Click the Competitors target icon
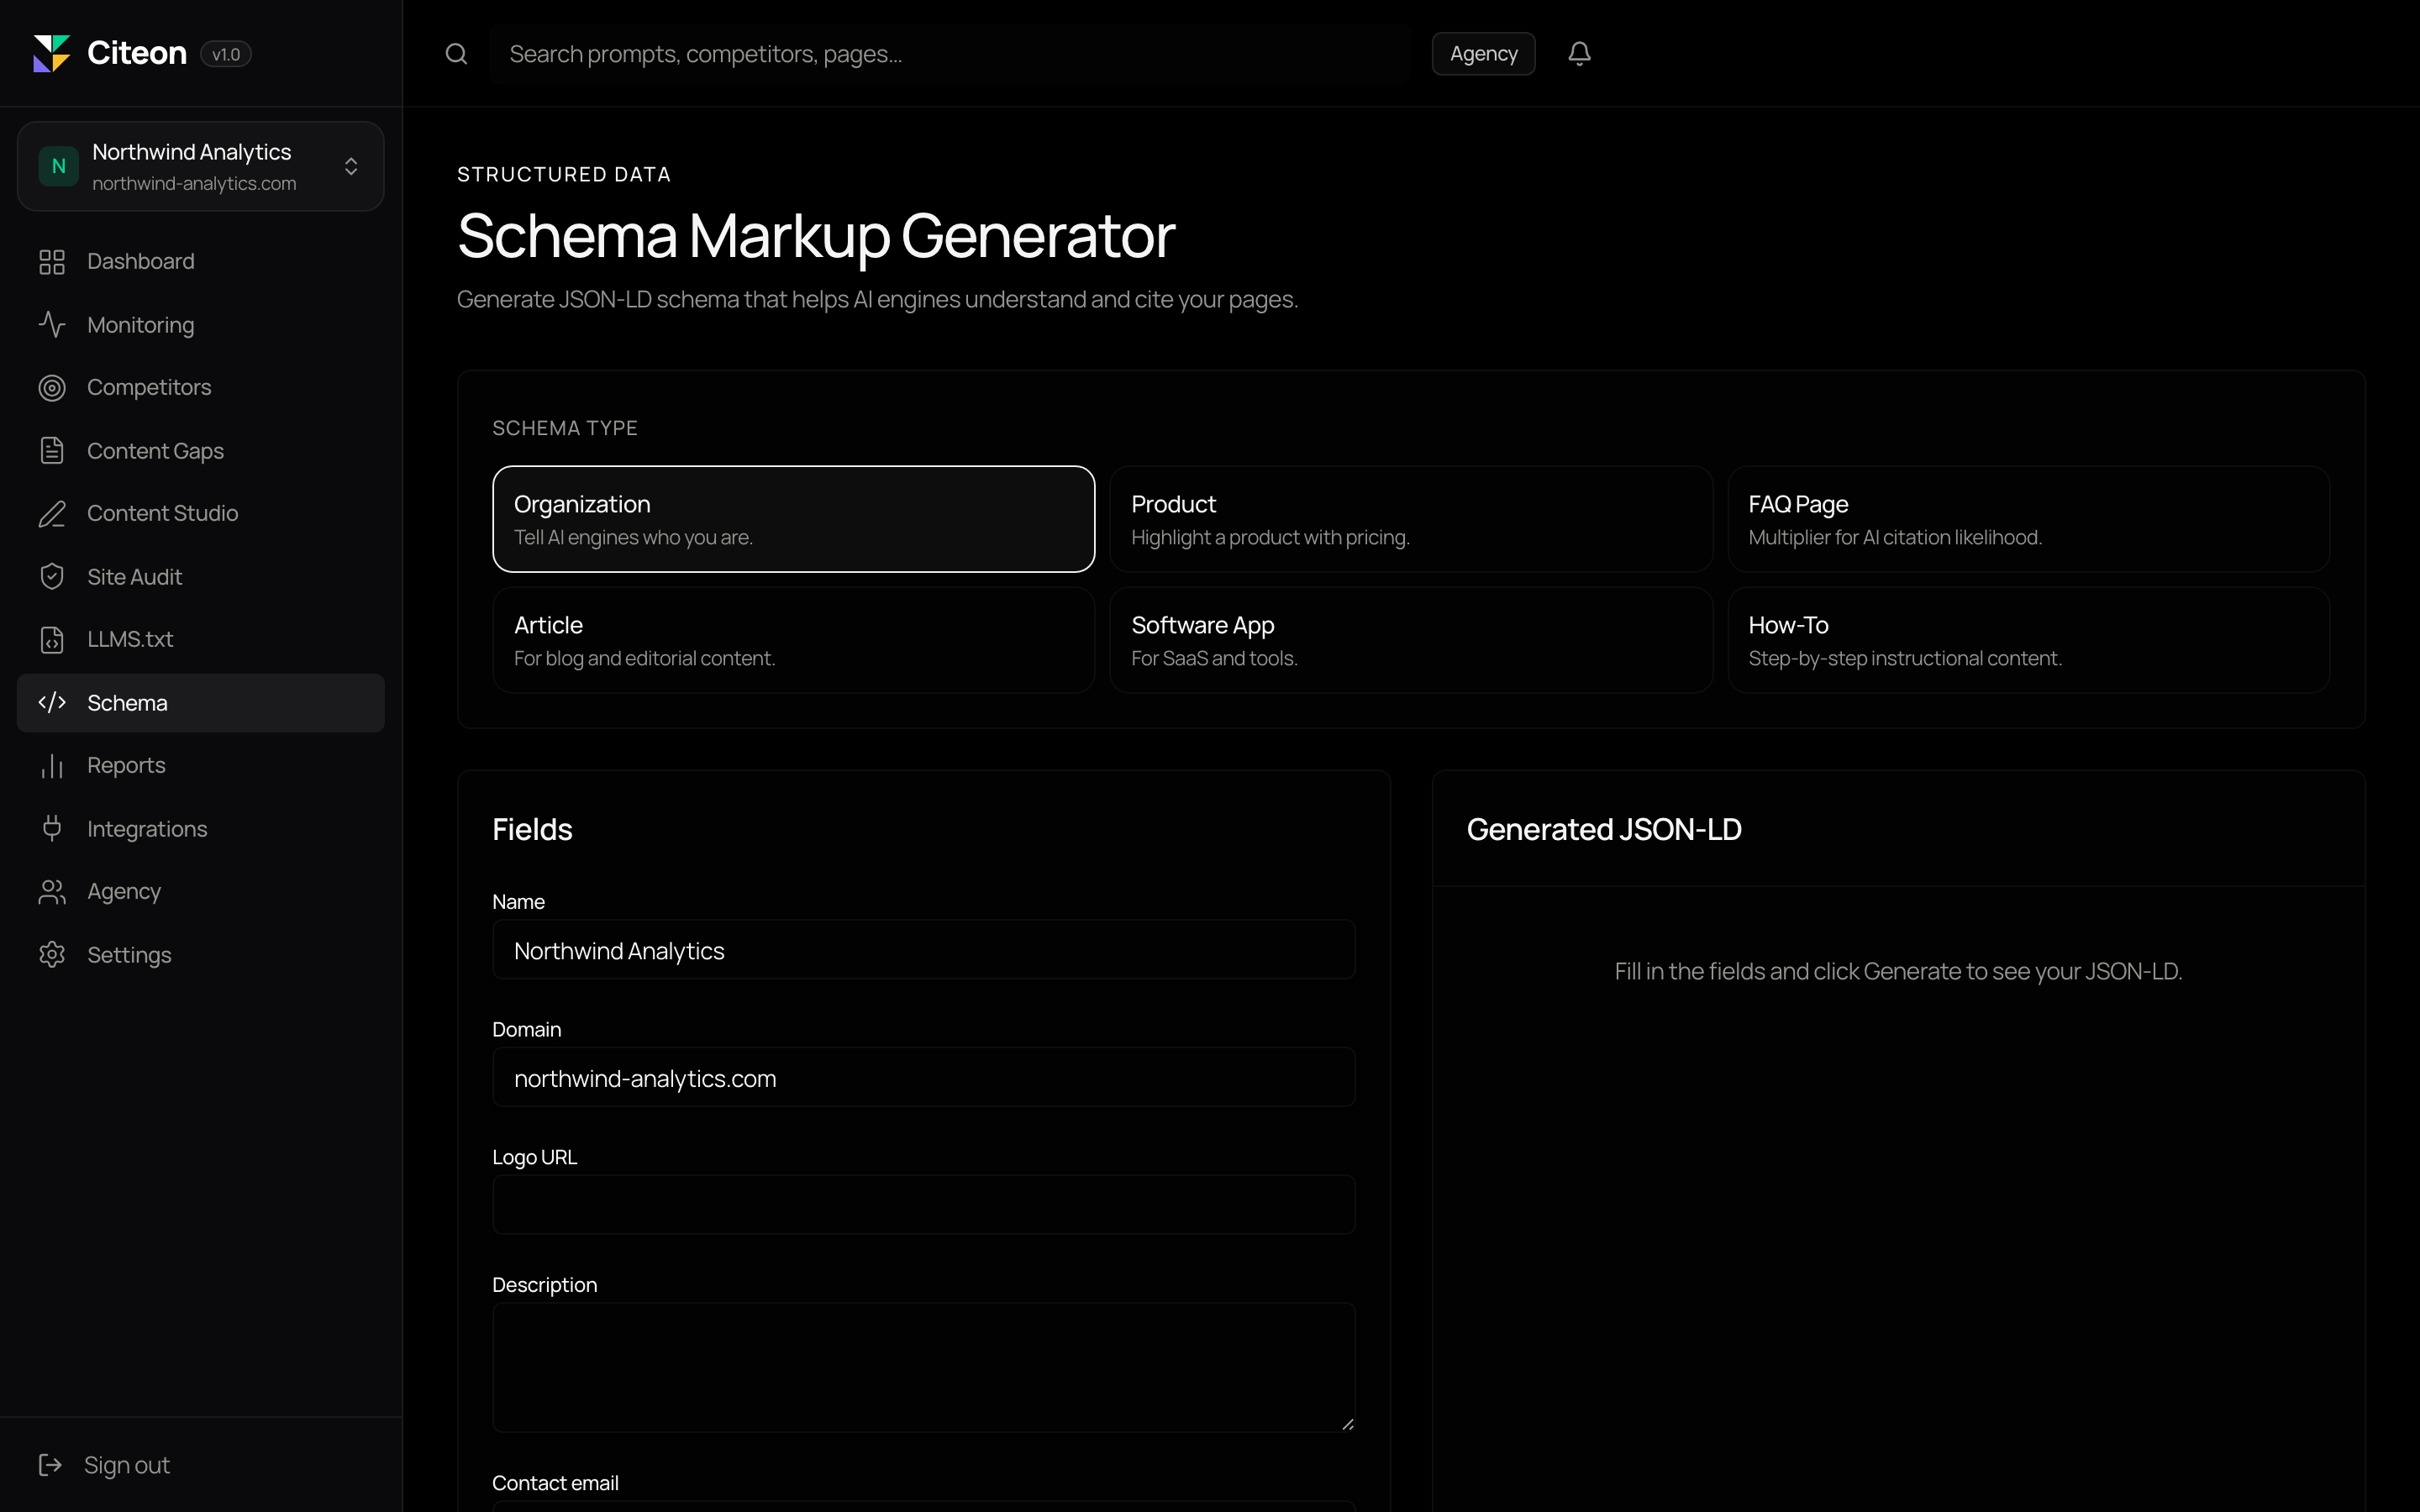The height and width of the screenshot is (1512, 2420). pos(52,388)
